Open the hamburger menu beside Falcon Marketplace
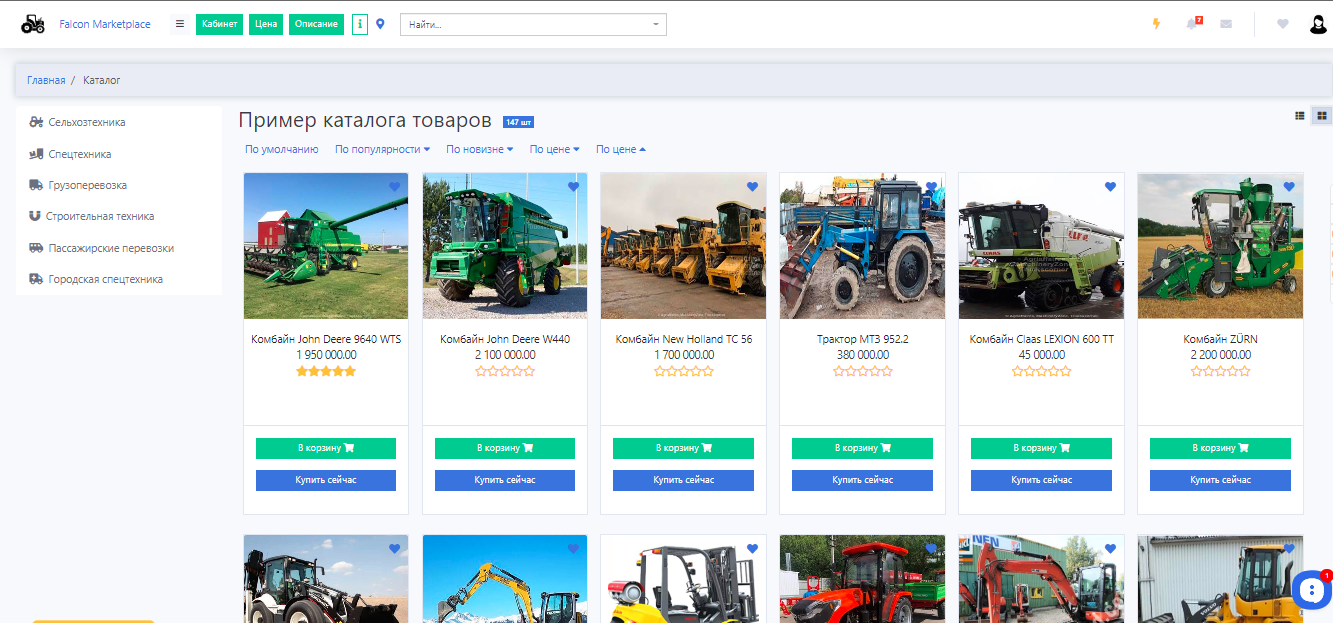This screenshot has height=623, width=1333. [x=180, y=24]
